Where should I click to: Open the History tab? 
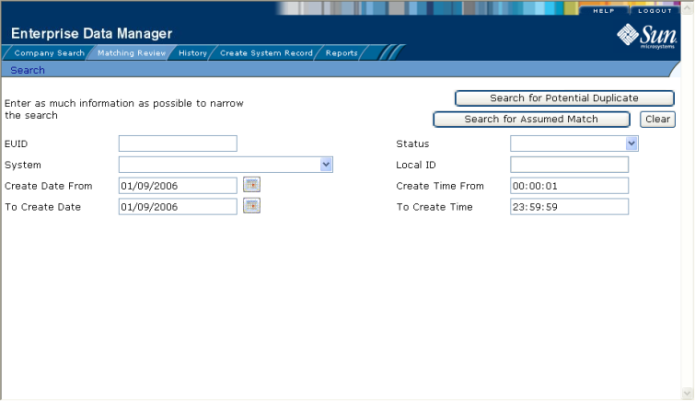click(x=192, y=53)
